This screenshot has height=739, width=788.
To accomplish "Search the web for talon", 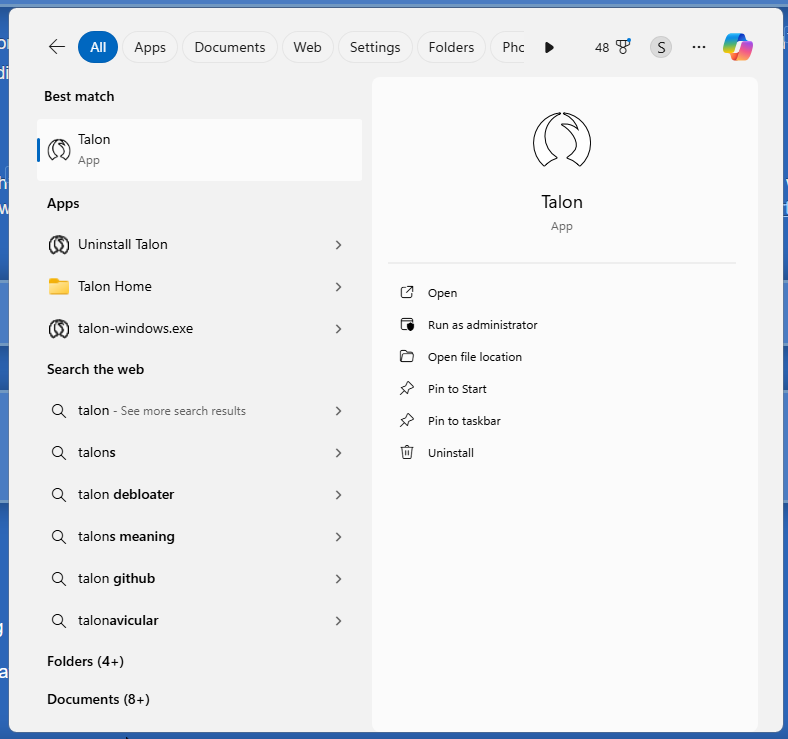I will coord(200,411).
